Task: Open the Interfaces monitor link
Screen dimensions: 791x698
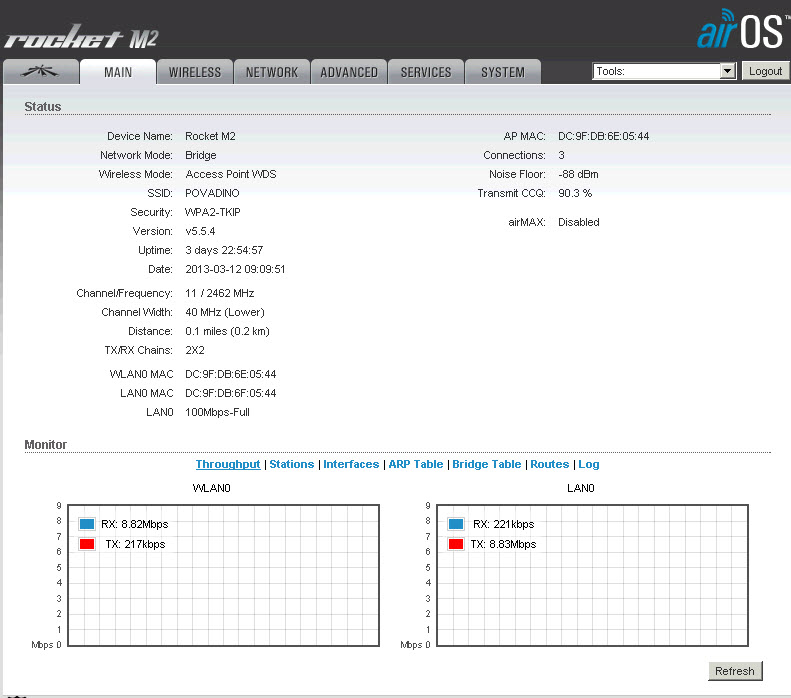Action: [x=351, y=464]
